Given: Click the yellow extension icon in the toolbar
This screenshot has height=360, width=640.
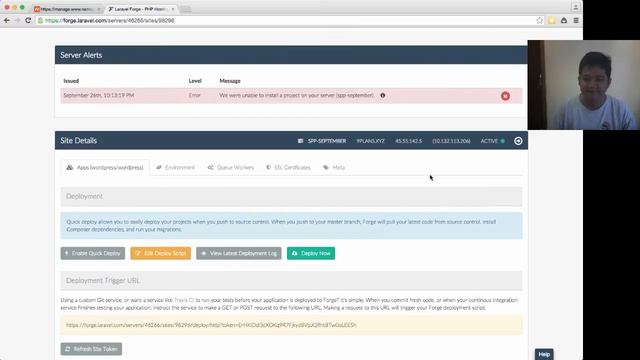Looking at the screenshot, I should click(552, 20).
